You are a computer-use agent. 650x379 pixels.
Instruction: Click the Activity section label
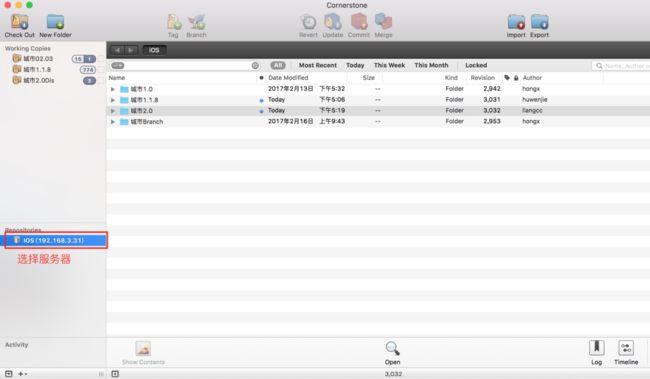[17, 345]
